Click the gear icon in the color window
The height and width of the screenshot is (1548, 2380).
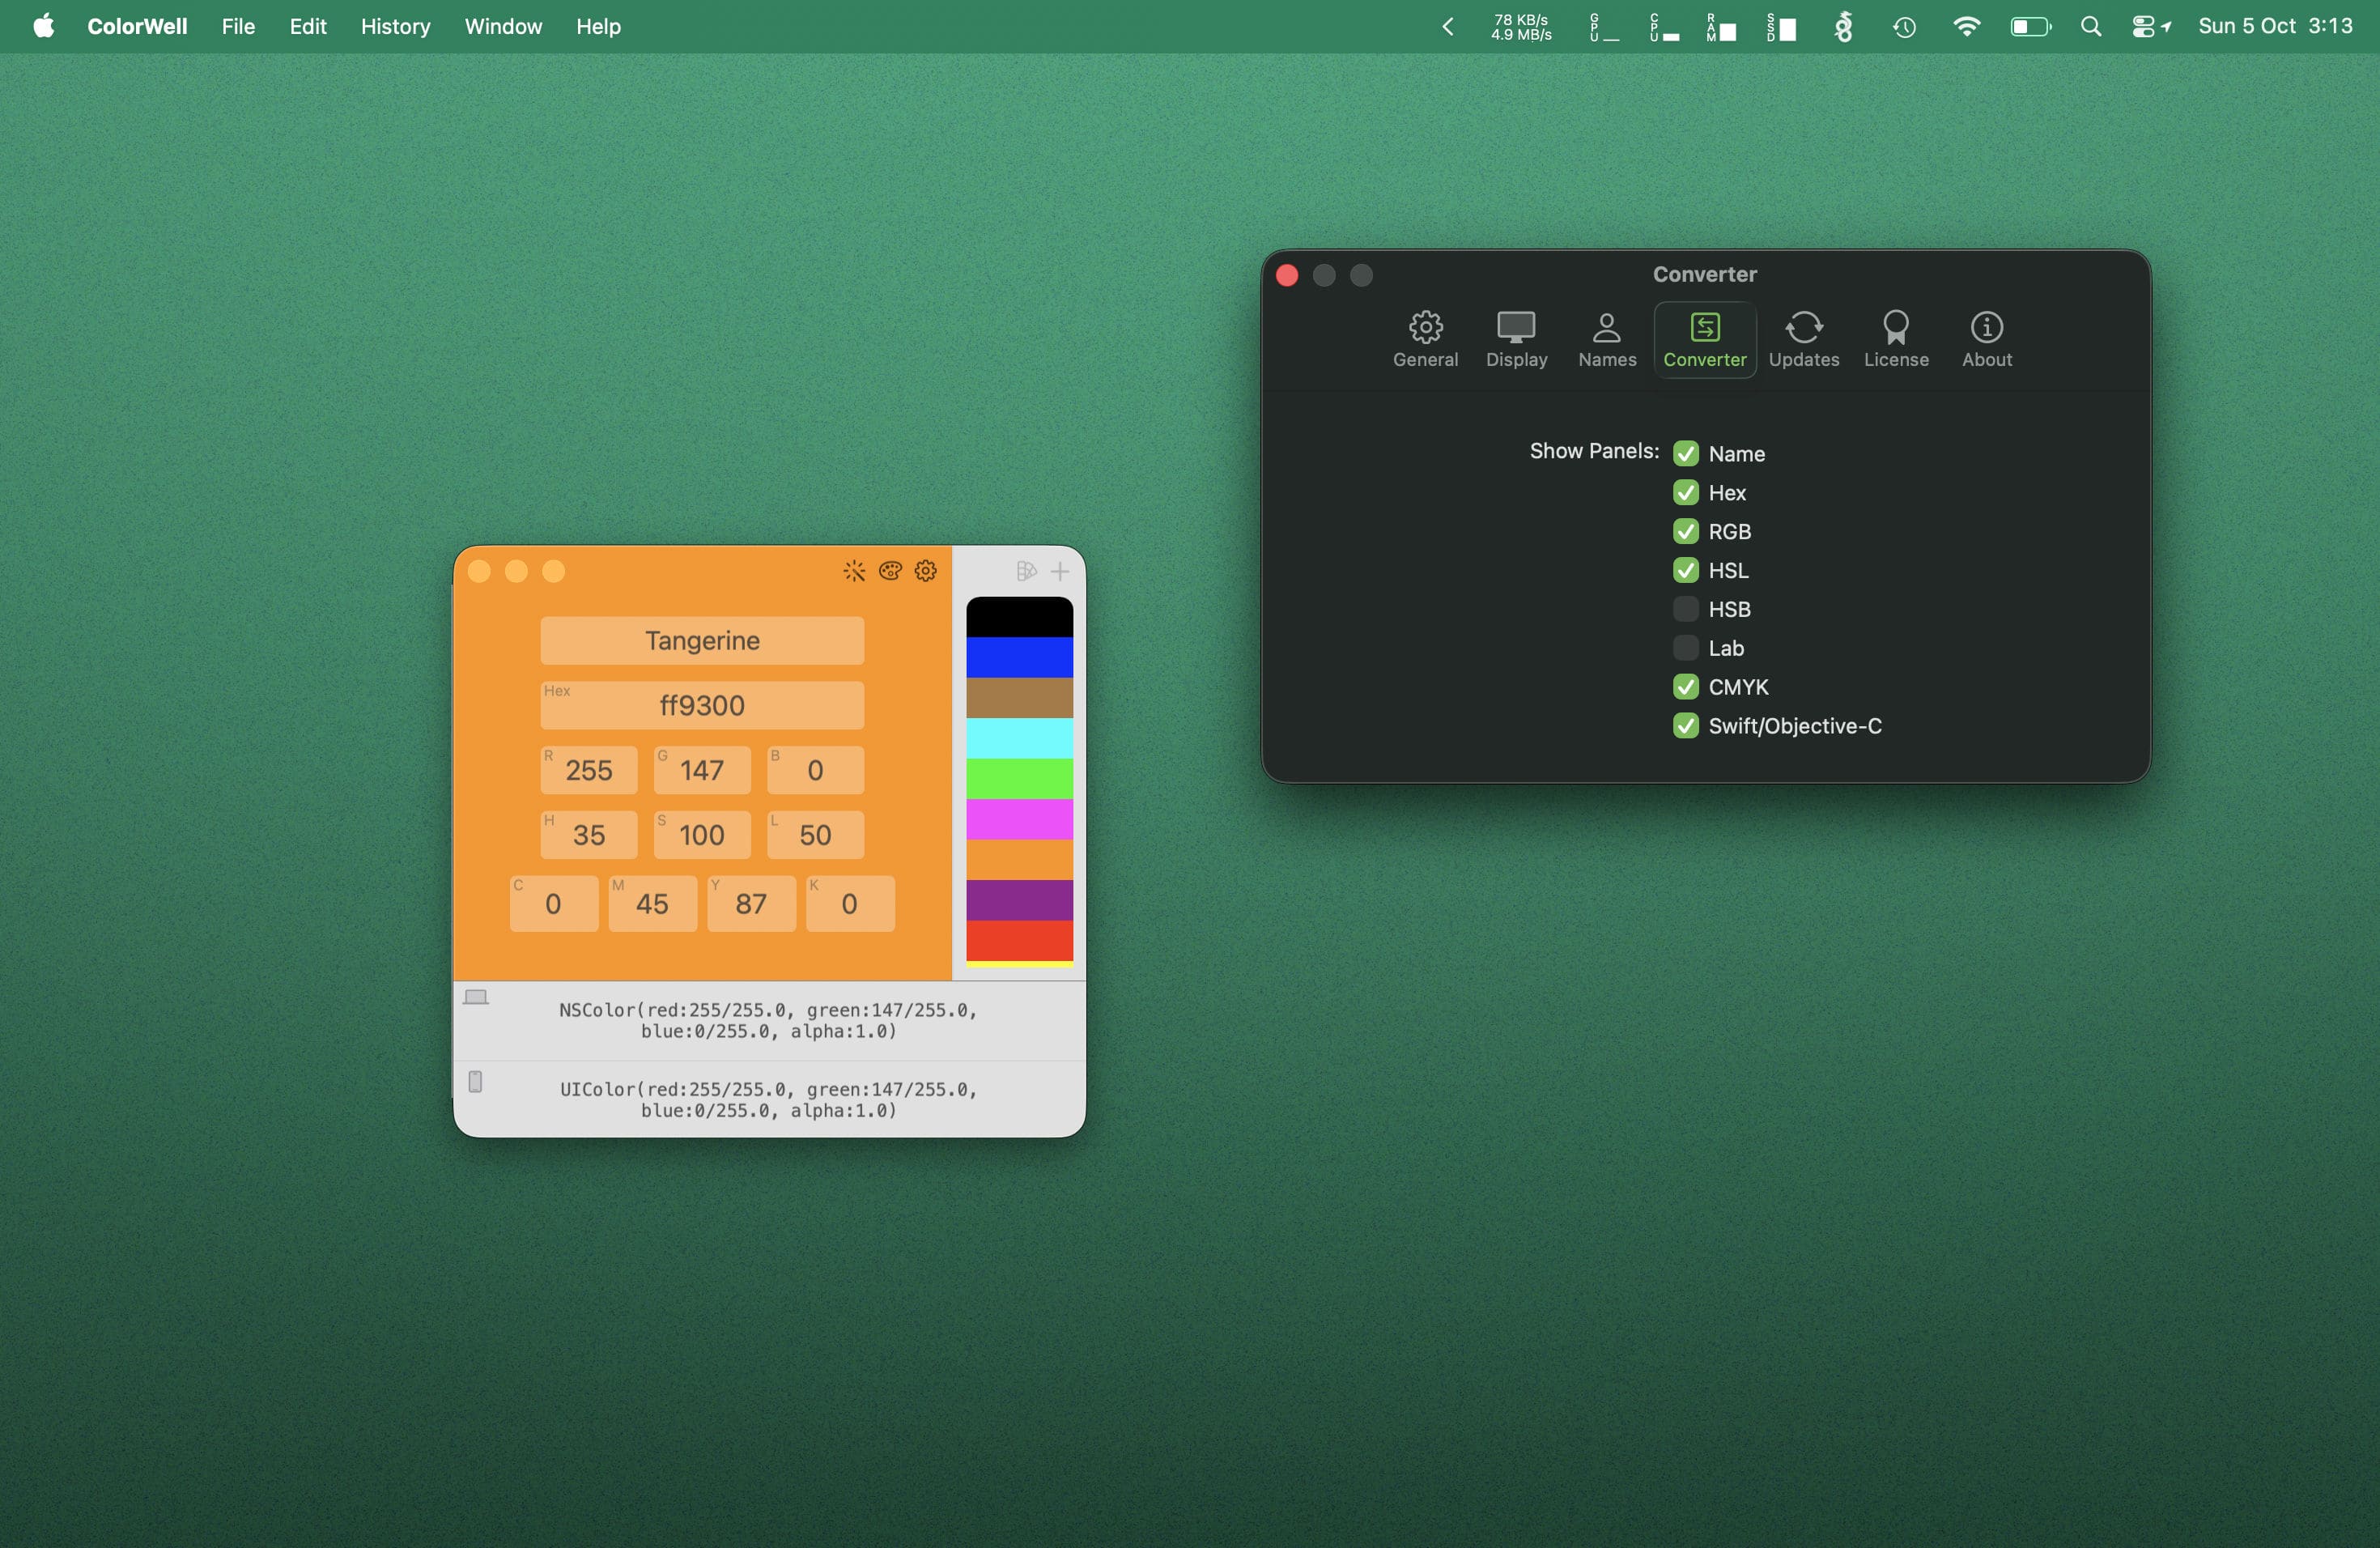click(926, 571)
